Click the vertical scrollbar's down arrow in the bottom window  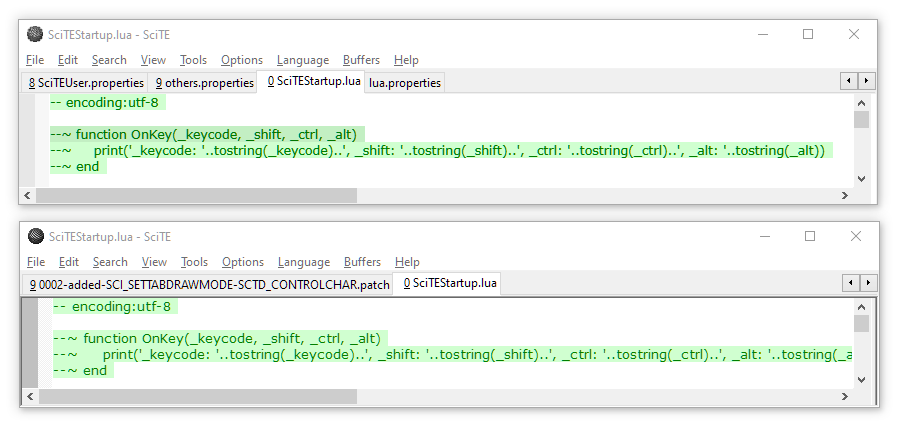[x=862, y=381]
